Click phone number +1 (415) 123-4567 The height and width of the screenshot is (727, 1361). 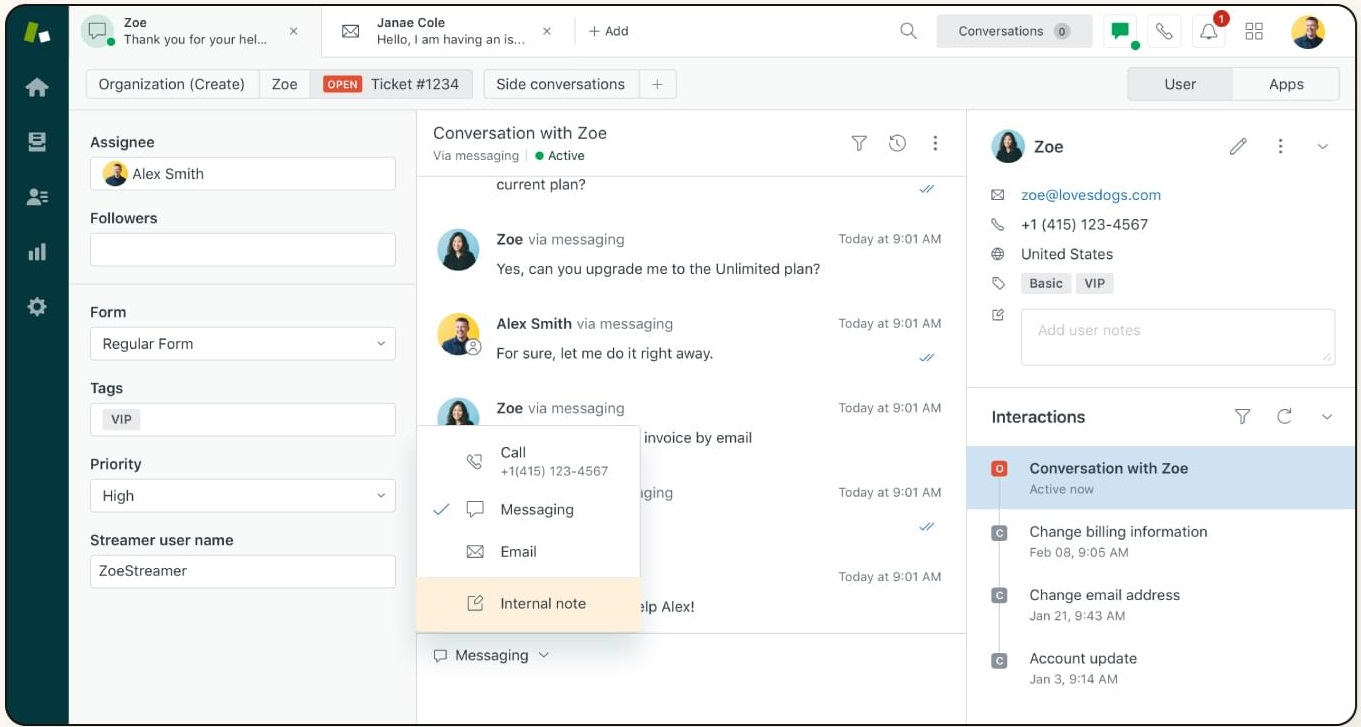coord(1084,224)
